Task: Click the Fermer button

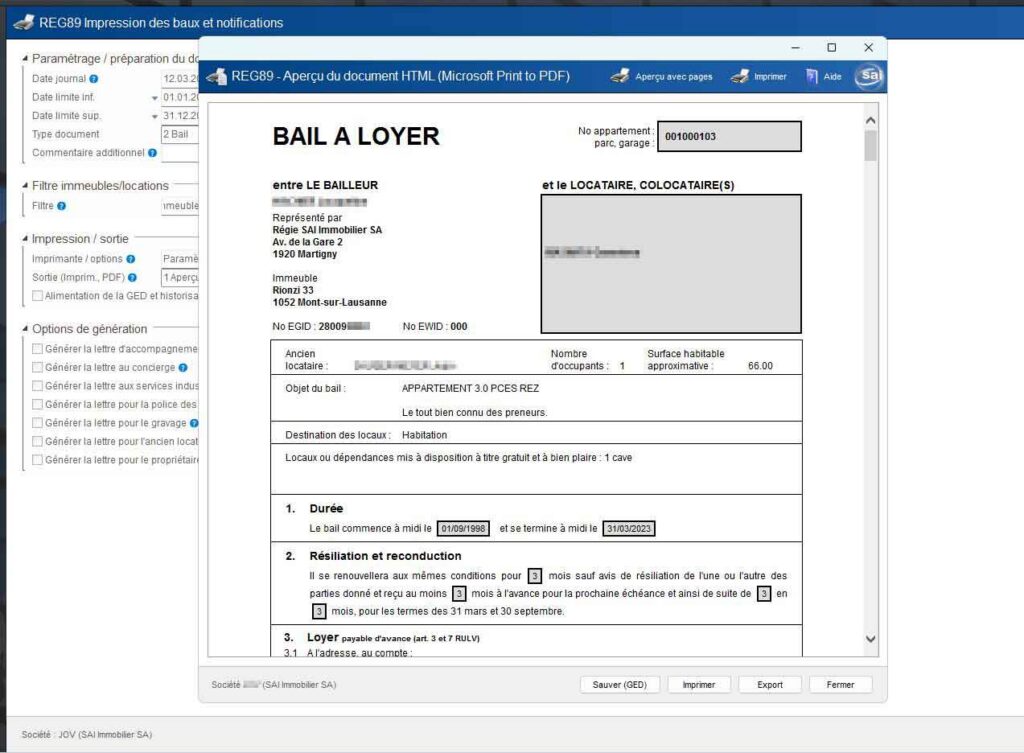Action: [x=840, y=684]
